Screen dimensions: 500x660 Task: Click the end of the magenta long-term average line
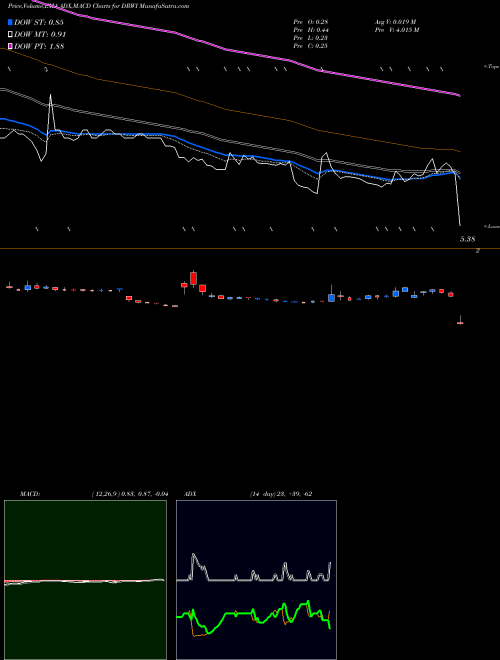point(459,96)
